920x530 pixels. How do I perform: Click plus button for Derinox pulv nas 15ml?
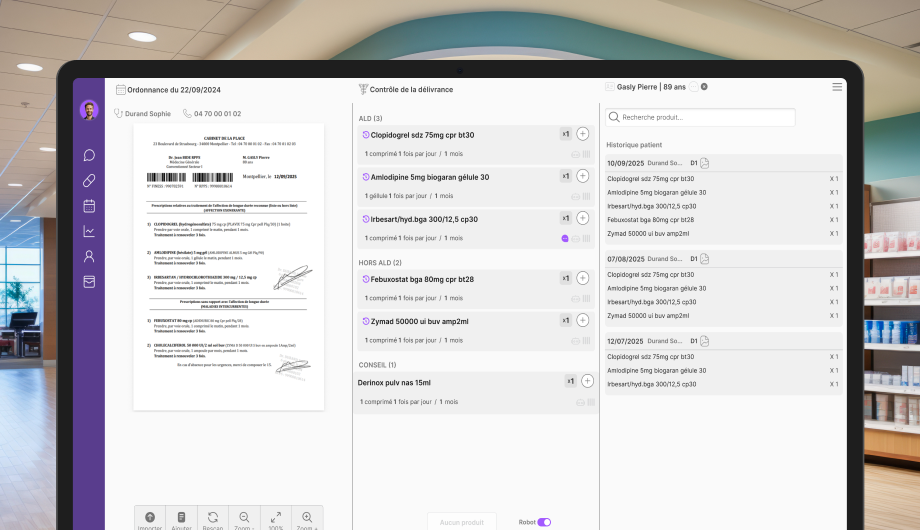587,381
